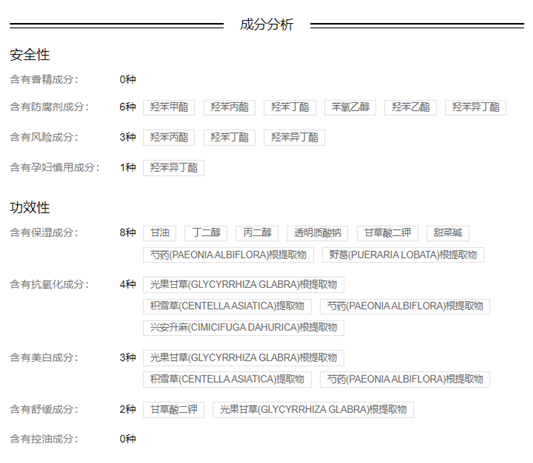
Task: Select 羟苯异丁酯 in the 防腐剂成分 row
Action: tap(476, 107)
